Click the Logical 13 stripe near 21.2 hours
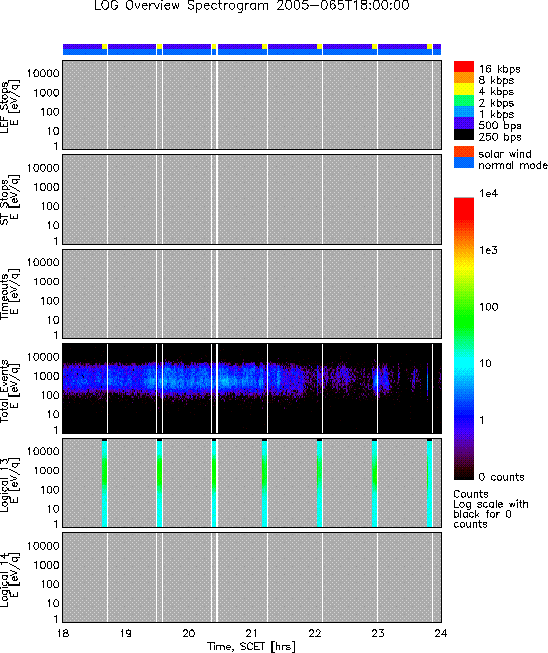548x653 pixels. tap(264, 483)
